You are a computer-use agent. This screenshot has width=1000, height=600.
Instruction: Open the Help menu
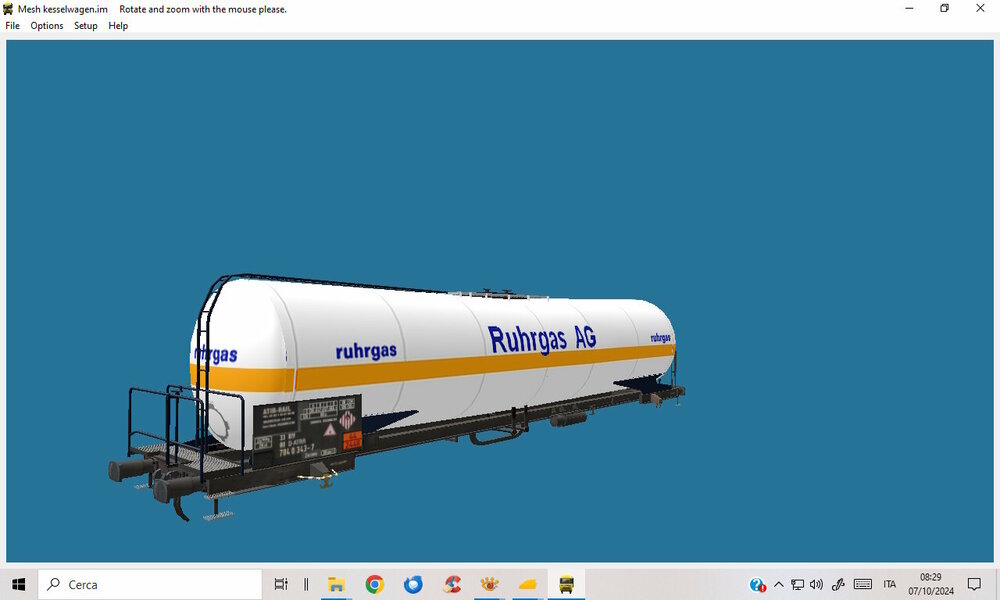pyautogui.click(x=118, y=26)
